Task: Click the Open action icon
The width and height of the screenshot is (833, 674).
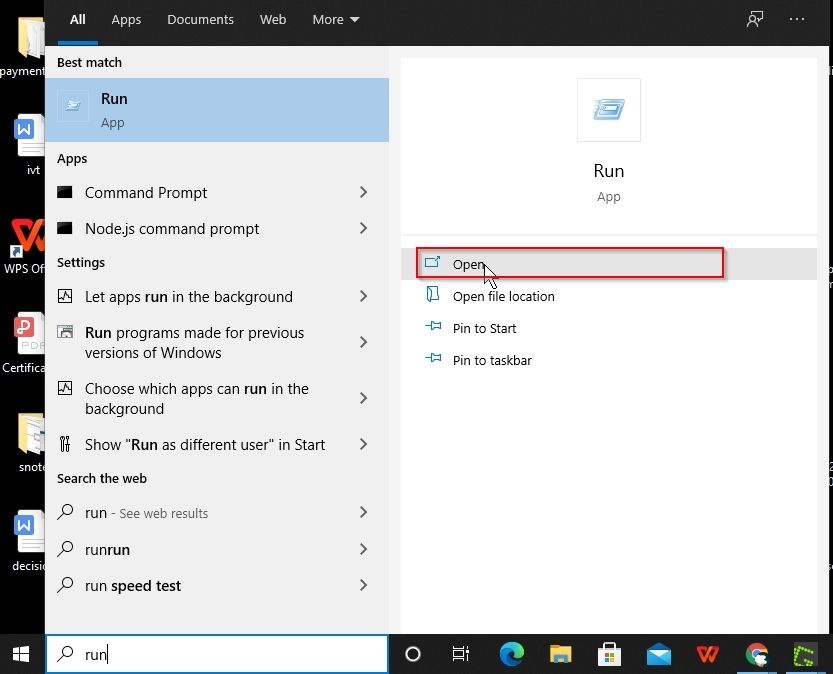Action: pos(432,262)
